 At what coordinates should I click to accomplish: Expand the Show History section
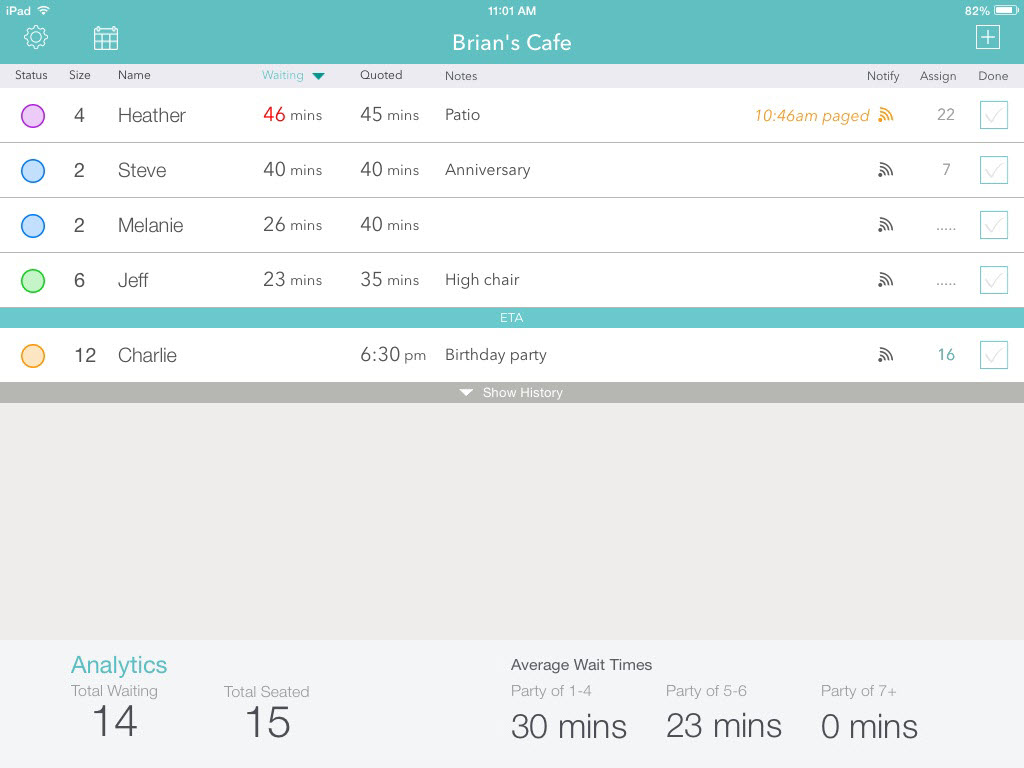pyautogui.click(x=512, y=393)
